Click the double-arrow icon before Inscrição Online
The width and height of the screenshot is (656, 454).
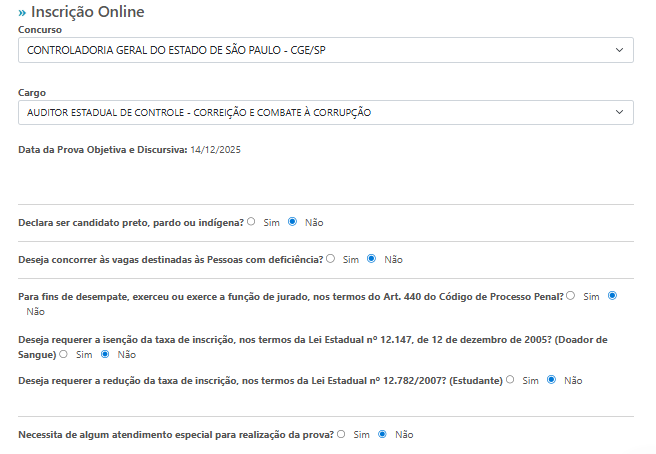click(22, 13)
